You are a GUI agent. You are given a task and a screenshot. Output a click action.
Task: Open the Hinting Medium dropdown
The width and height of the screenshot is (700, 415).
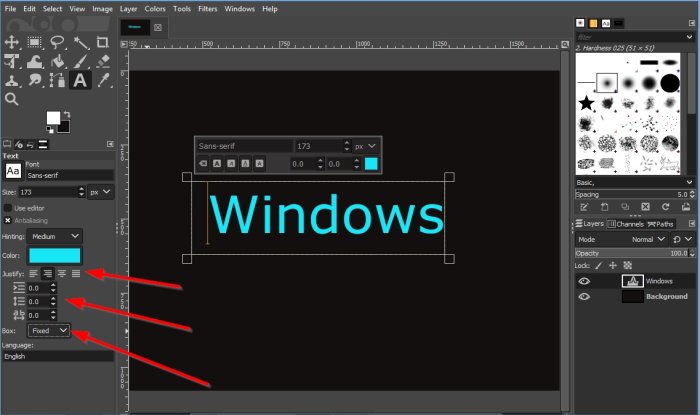click(x=54, y=236)
